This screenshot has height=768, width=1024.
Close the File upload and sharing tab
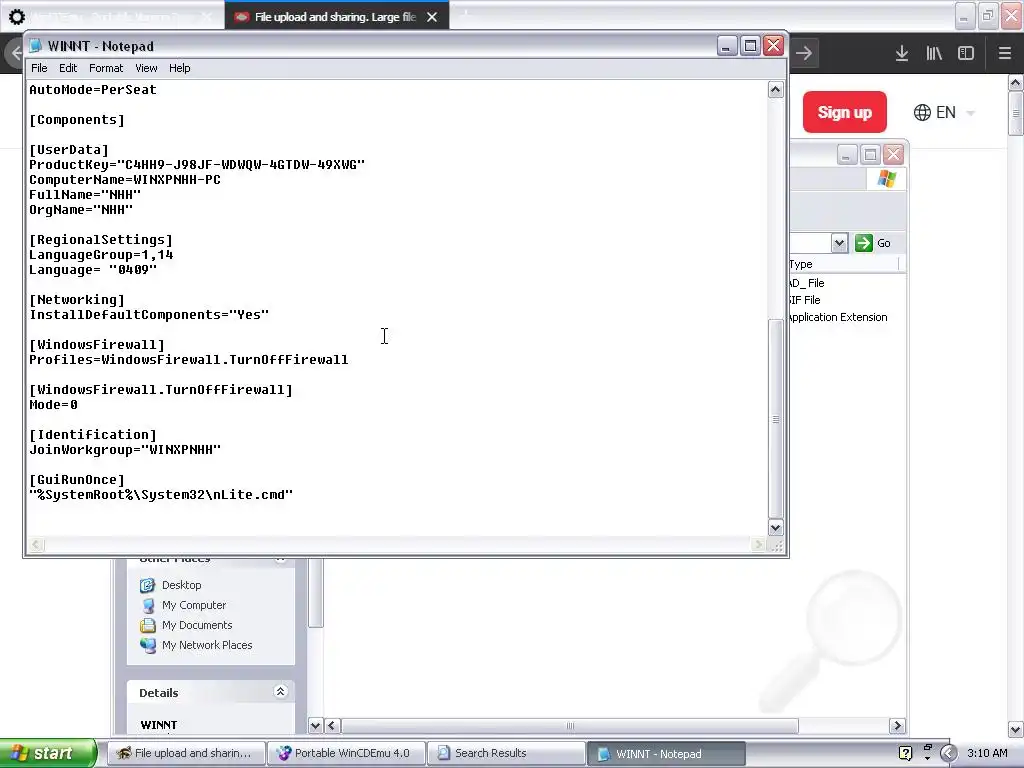point(432,17)
